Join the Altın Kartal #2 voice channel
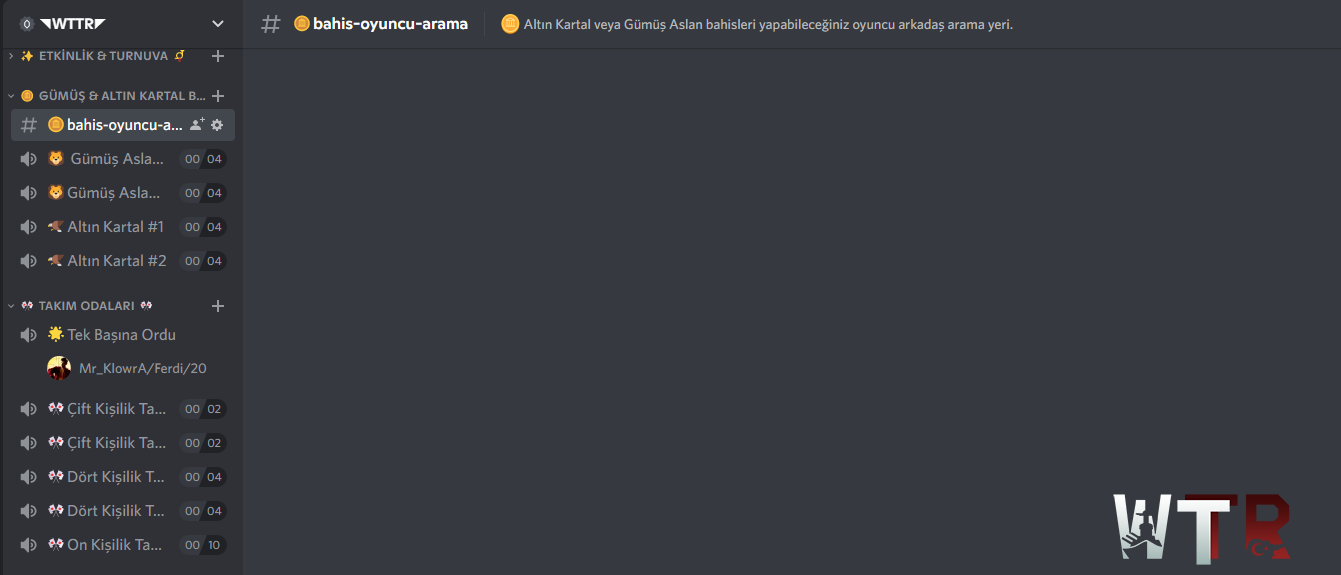1341x575 pixels. click(x=123, y=261)
